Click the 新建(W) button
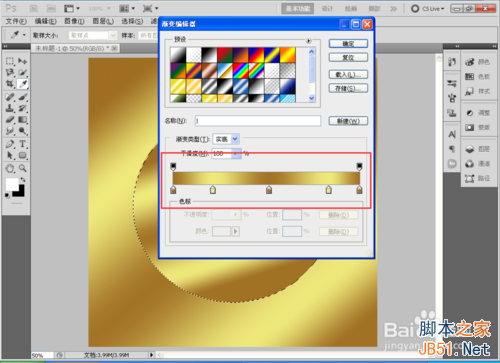This screenshot has width=500, height=363. coord(348,121)
